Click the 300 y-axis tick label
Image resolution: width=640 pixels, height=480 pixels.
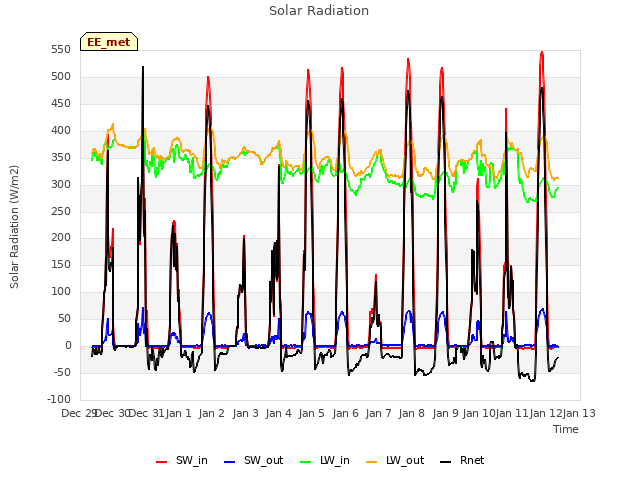pos(61,184)
